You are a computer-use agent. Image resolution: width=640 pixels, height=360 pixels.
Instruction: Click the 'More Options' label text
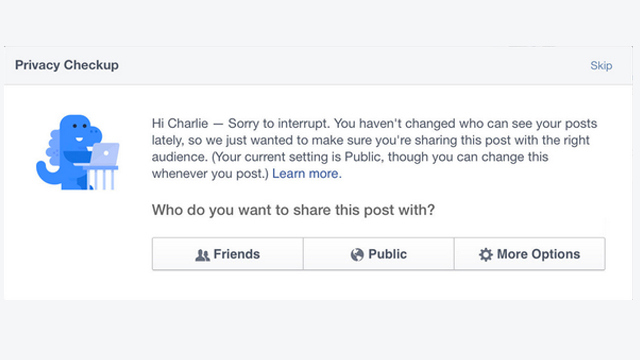coord(538,254)
